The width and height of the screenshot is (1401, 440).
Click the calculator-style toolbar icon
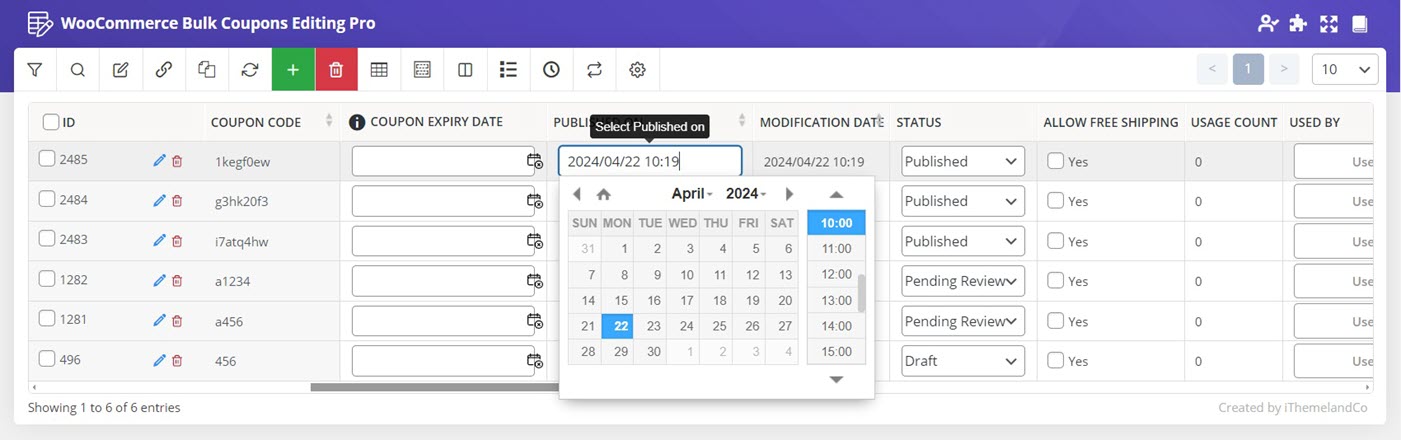tap(422, 70)
